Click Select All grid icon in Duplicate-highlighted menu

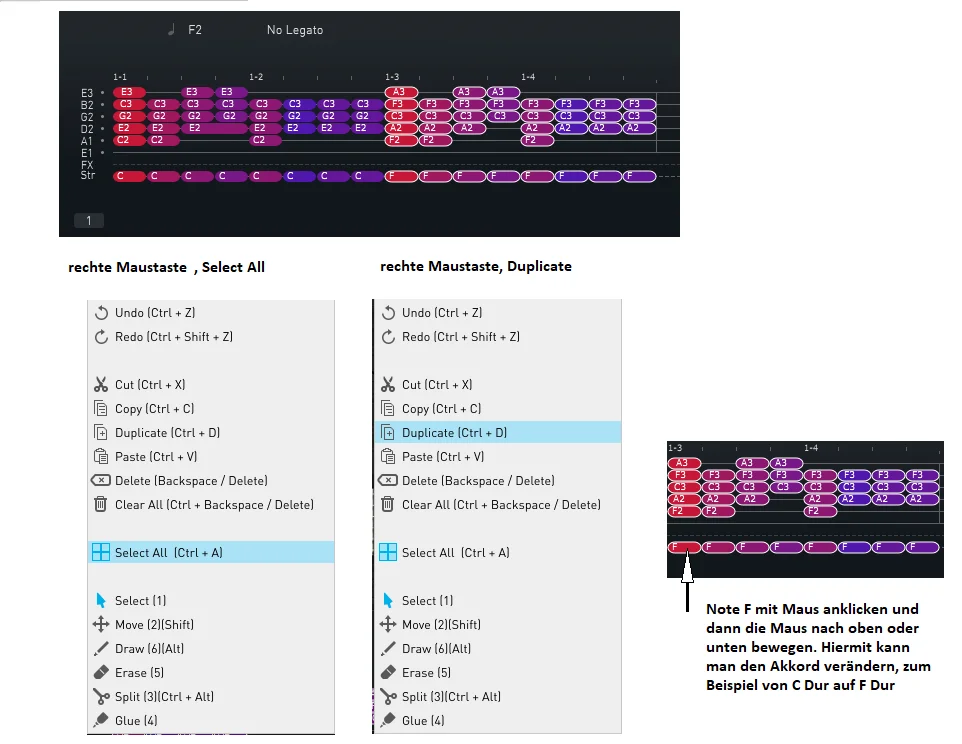point(388,553)
